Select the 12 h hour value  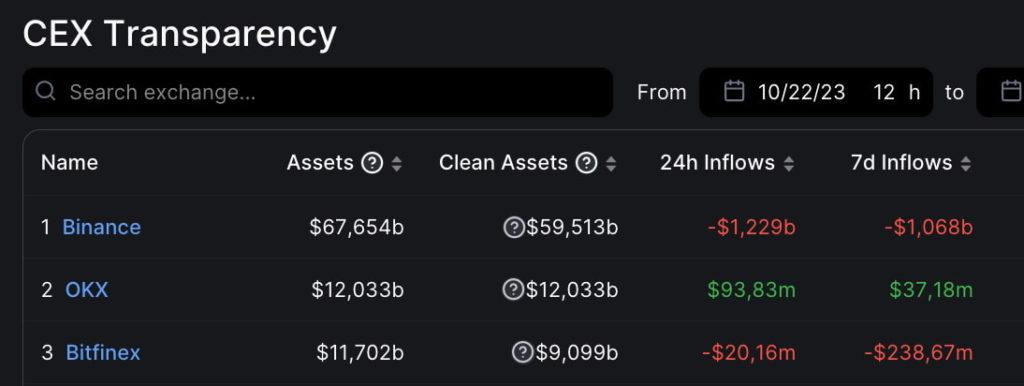pyautogui.click(x=897, y=92)
